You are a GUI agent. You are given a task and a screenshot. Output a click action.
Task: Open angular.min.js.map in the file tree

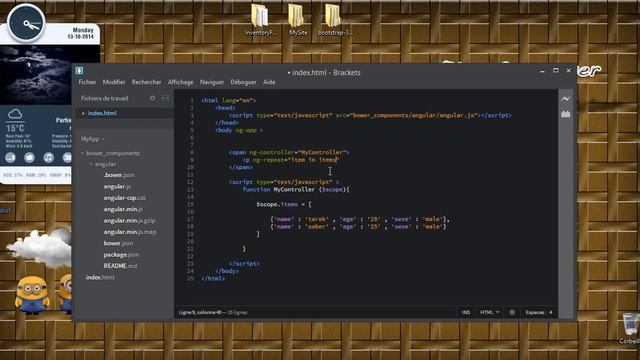(x=130, y=232)
